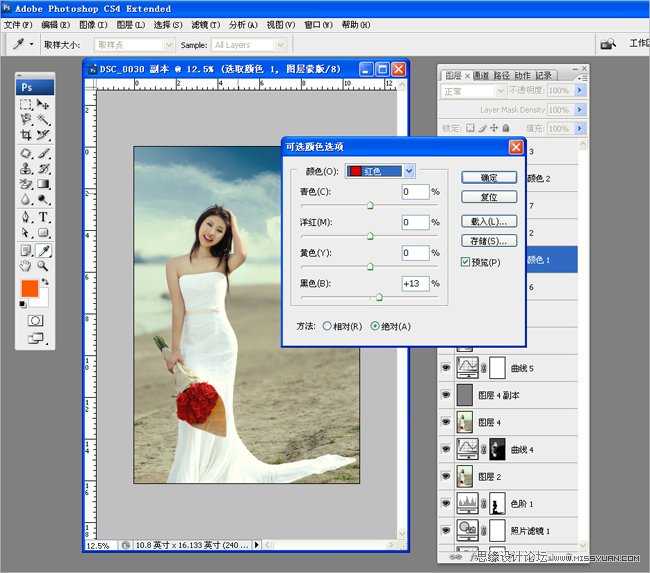Select the Type (T) tool

[44, 217]
